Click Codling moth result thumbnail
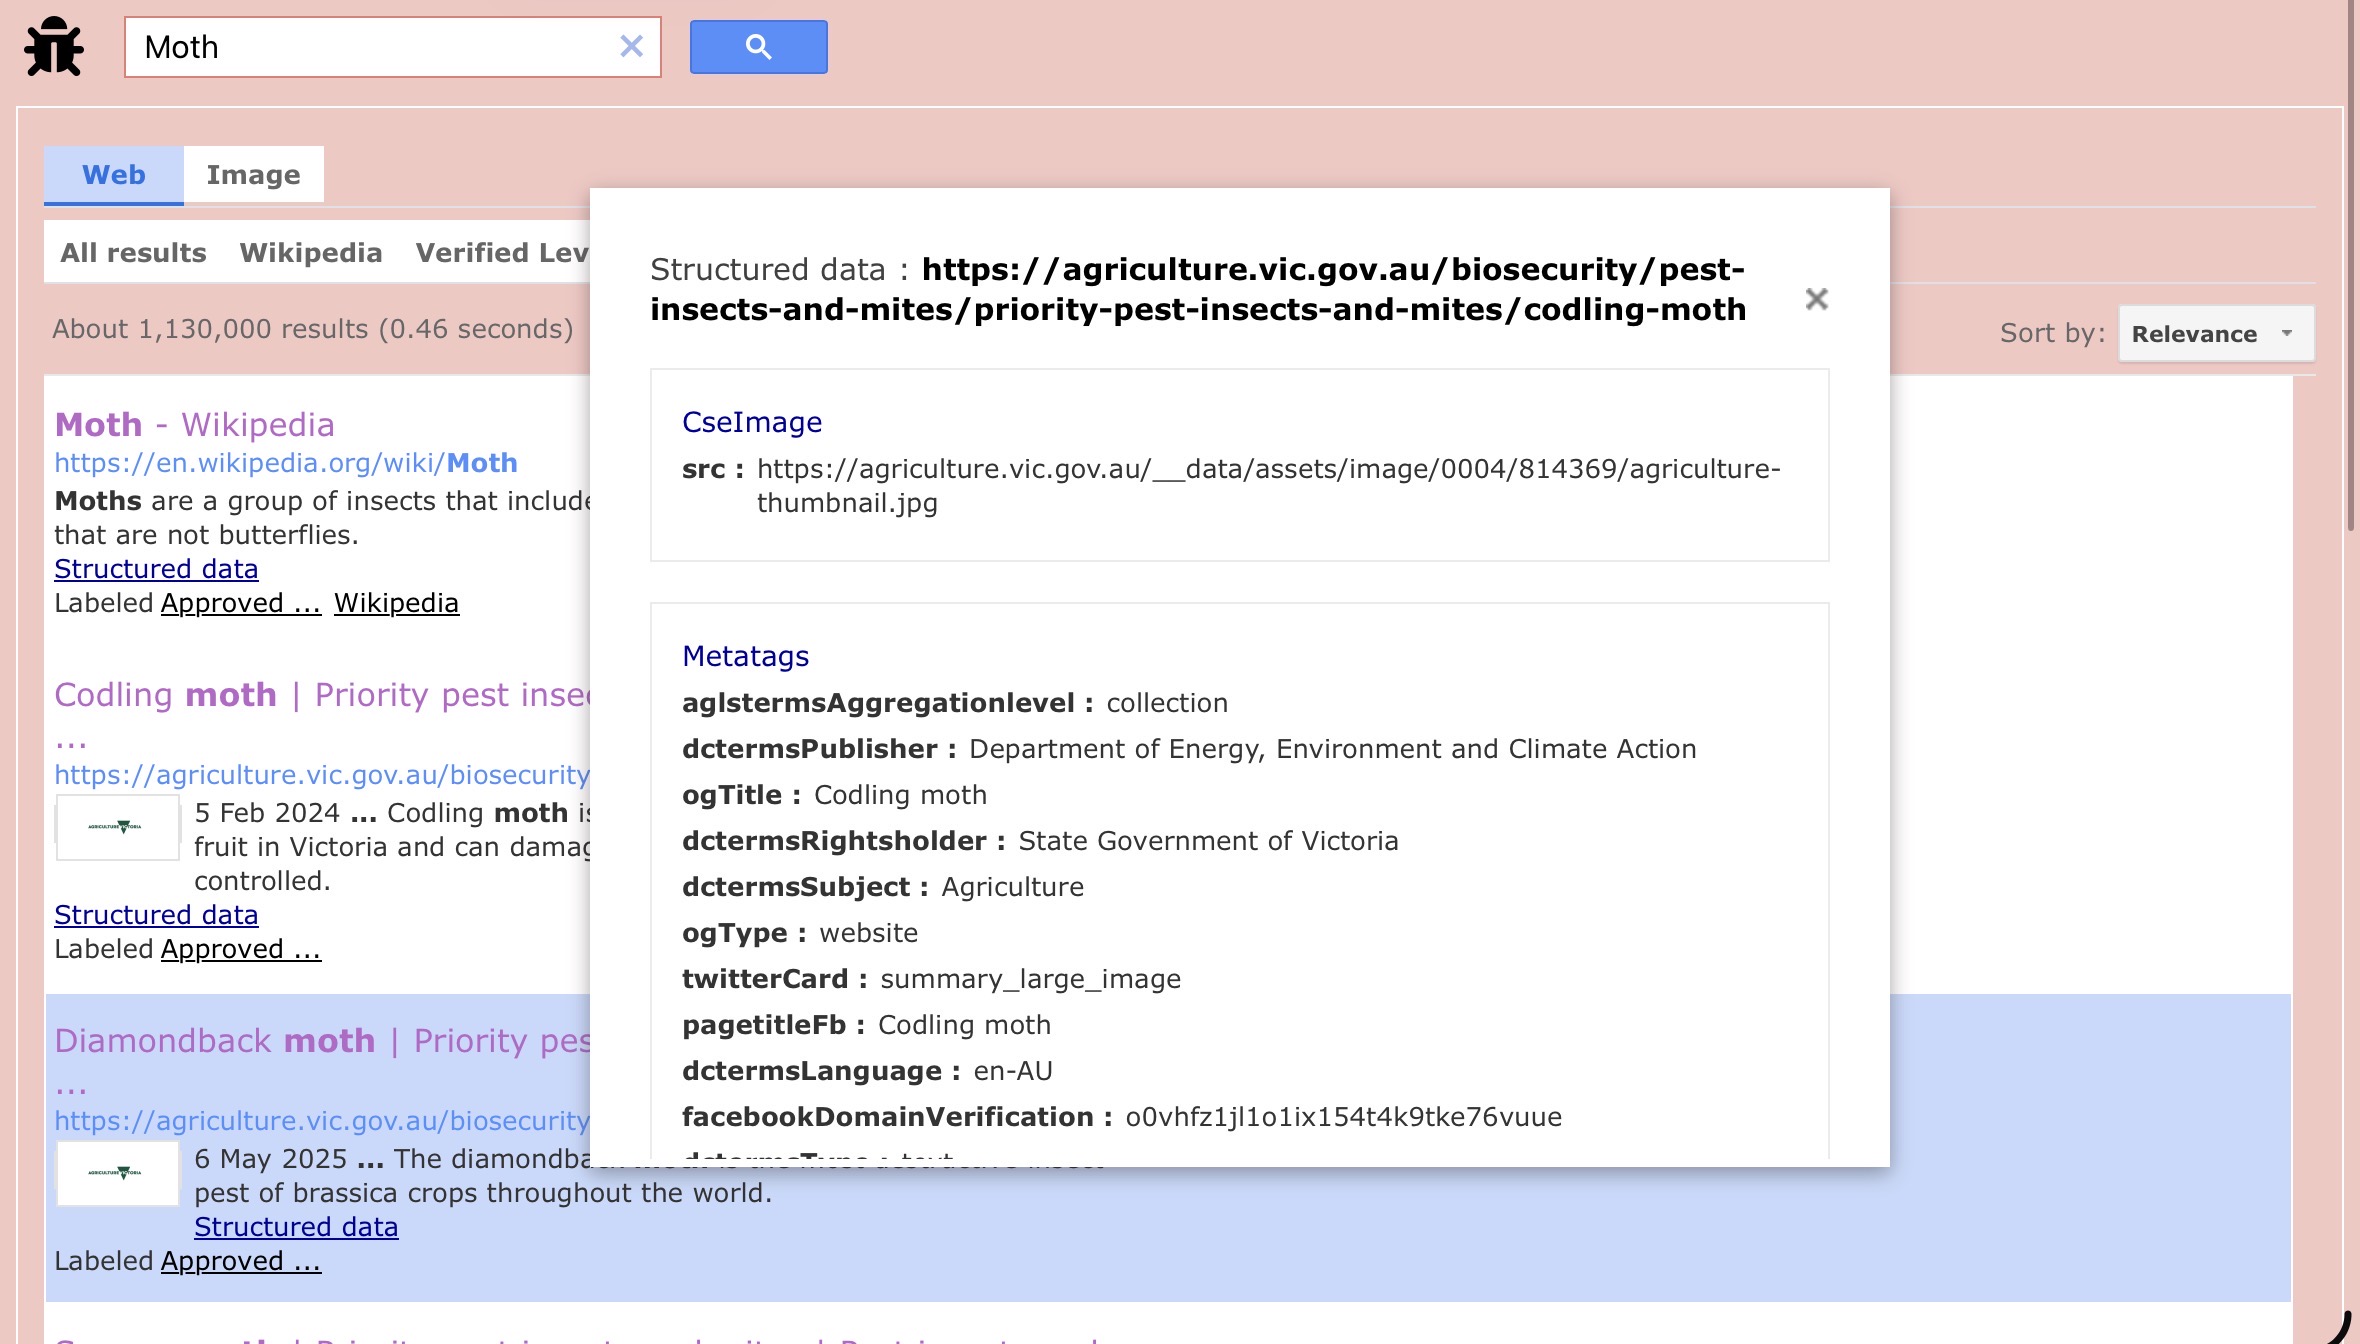2360x1344 pixels. 118,827
